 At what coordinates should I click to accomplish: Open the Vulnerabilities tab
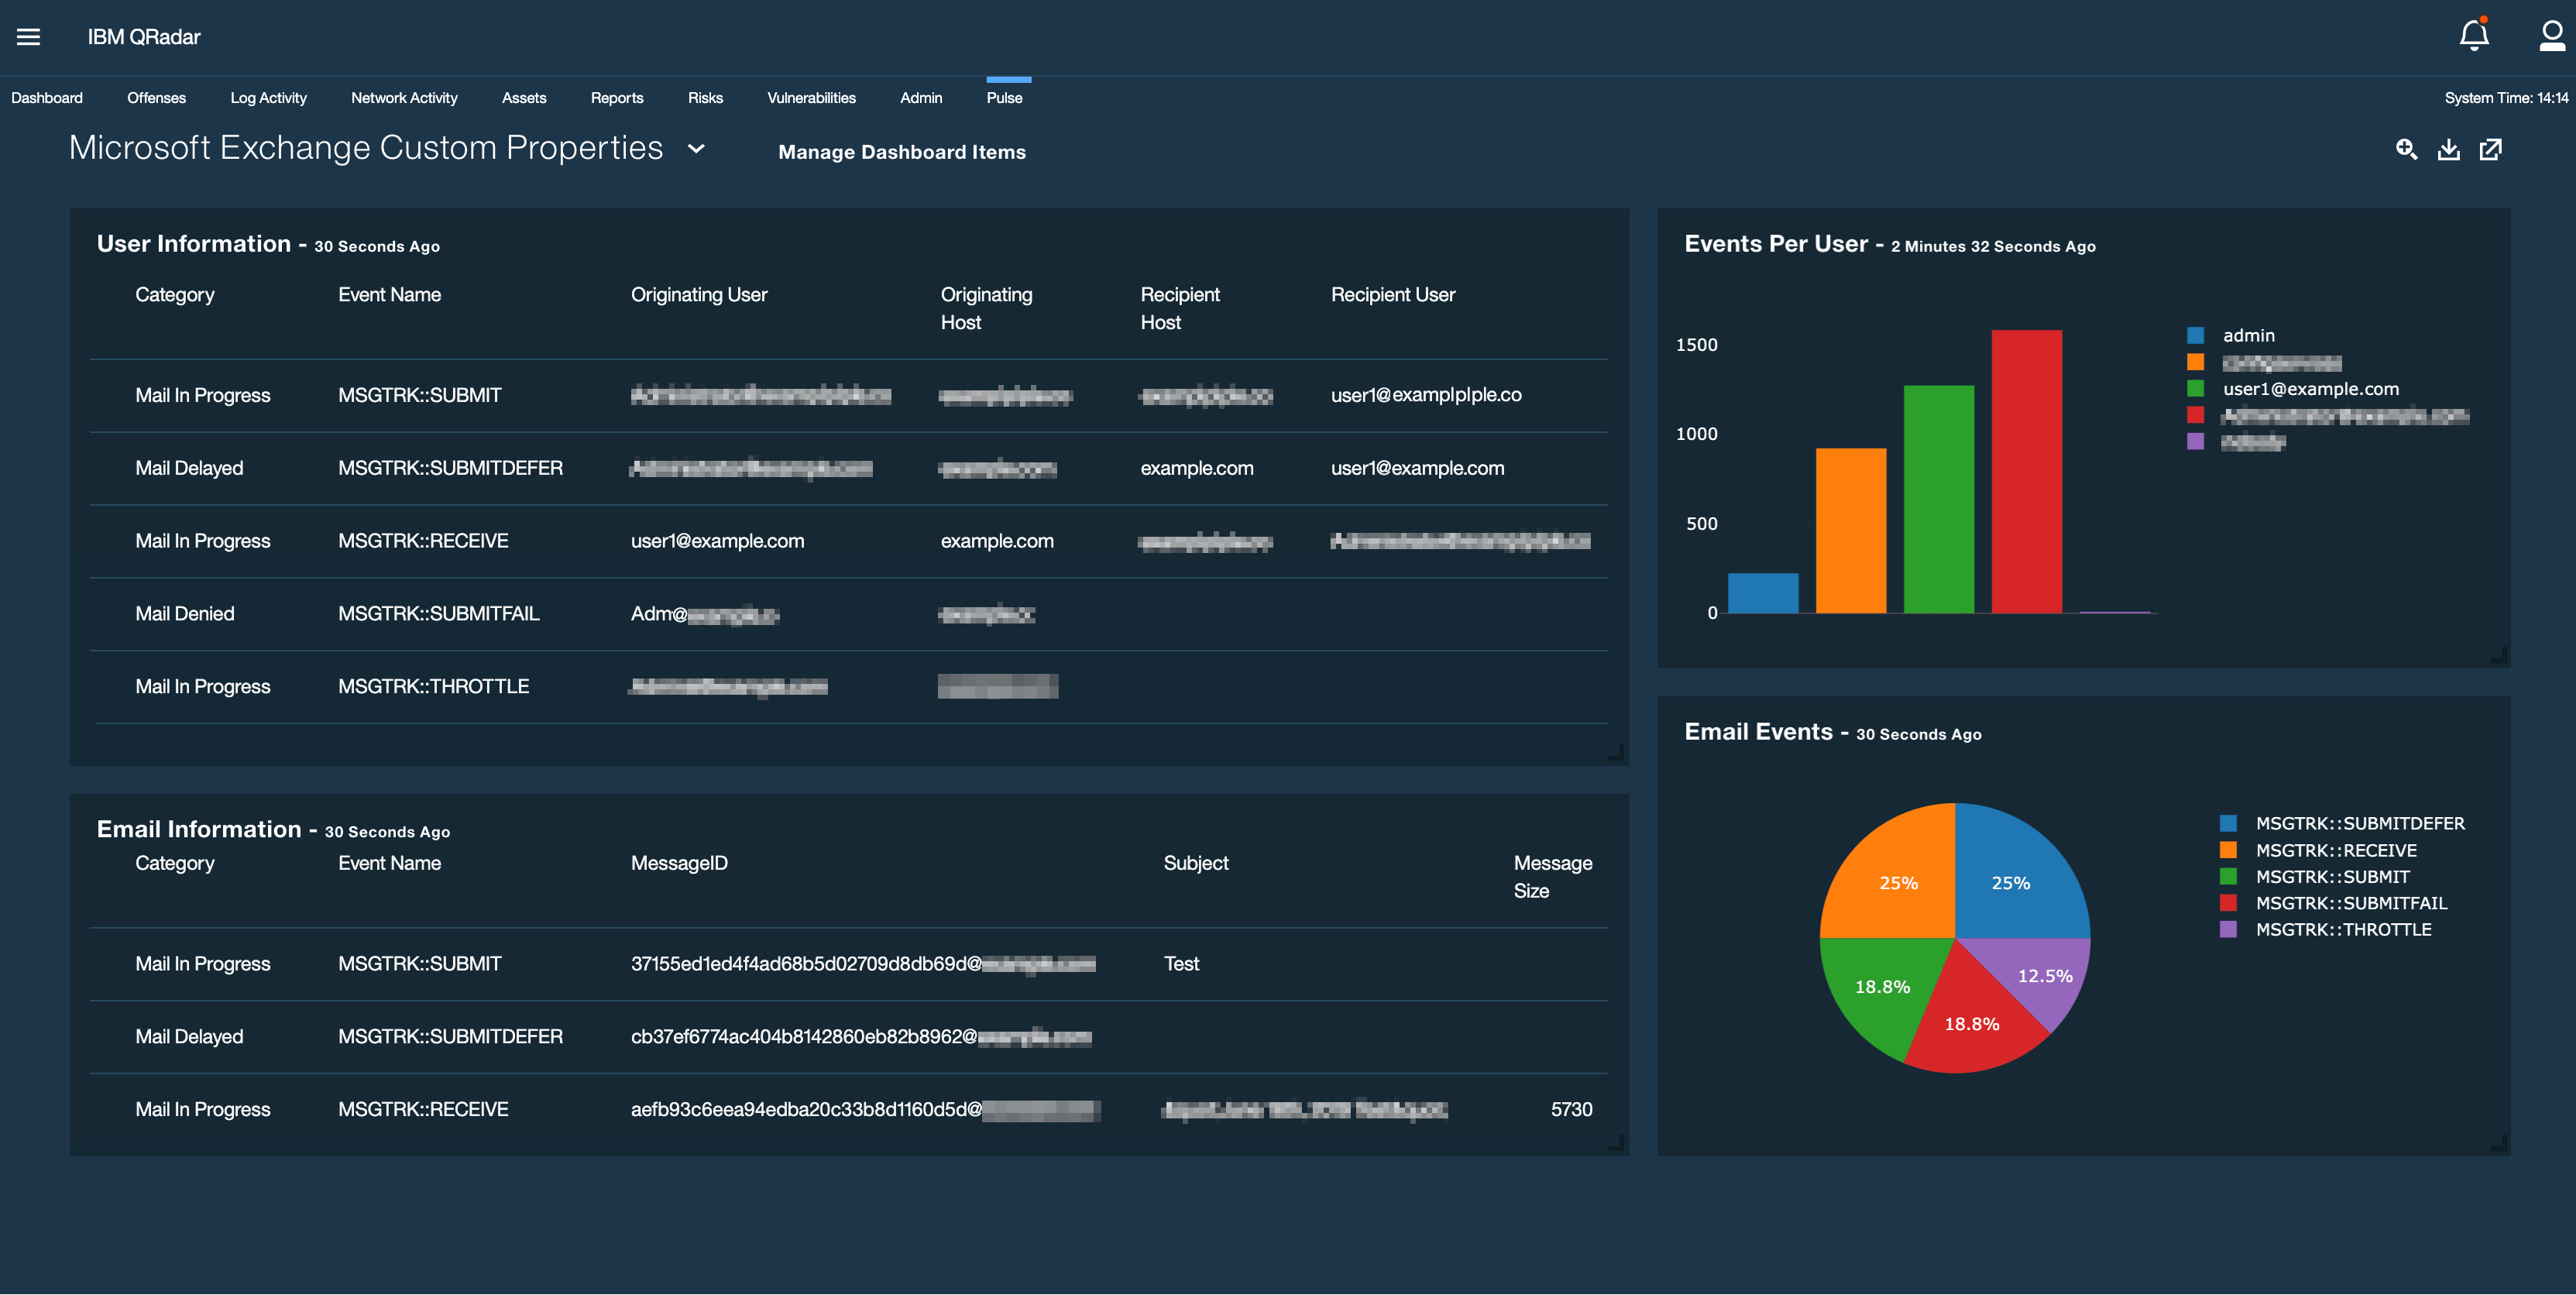click(811, 97)
